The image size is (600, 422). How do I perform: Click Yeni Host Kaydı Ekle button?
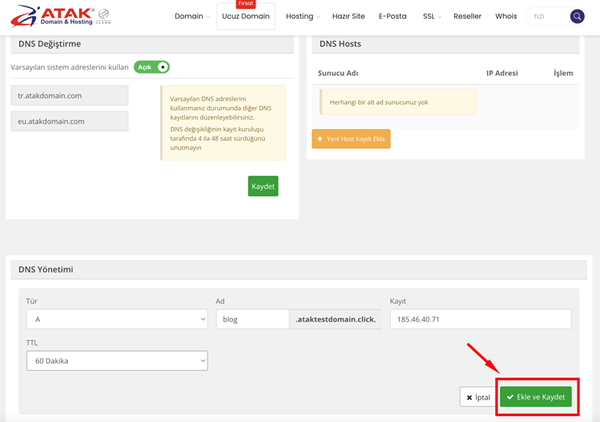click(351, 139)
